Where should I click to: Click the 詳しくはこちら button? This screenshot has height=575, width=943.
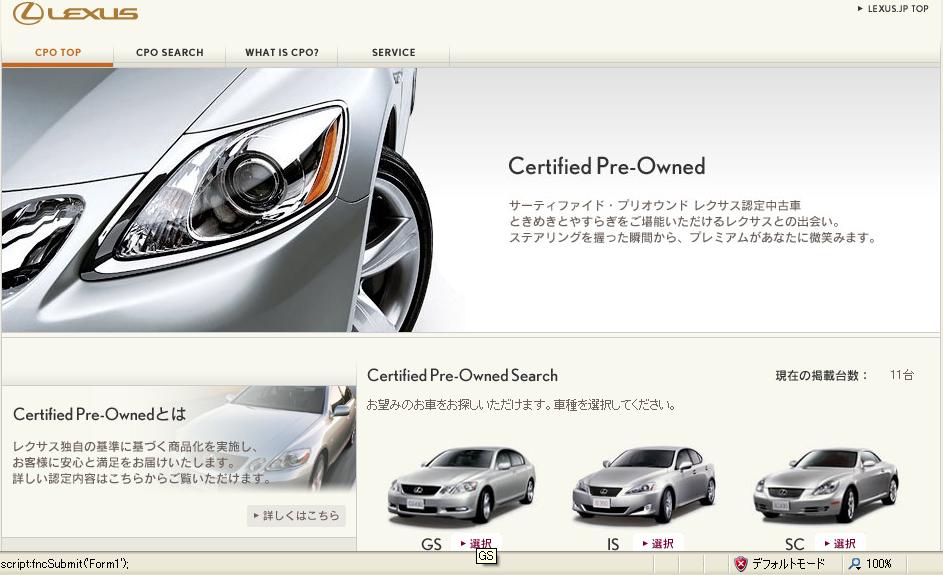pos(296,515)
